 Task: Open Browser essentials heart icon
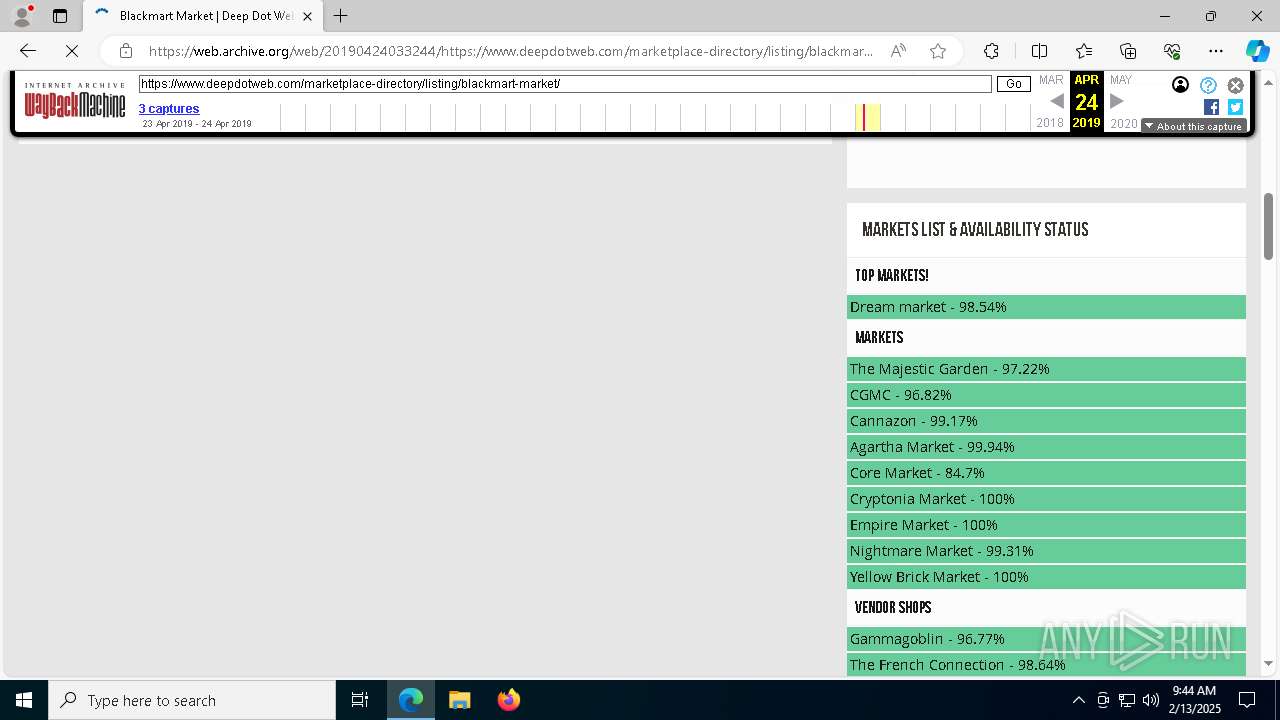coord(1172,51)
